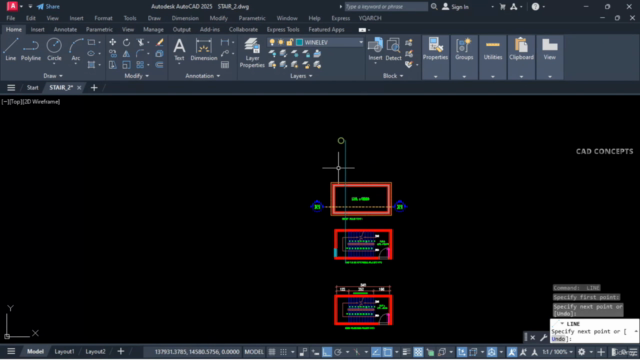Viewport: 640px width, 360px height.
Task: Click the Detect block icon
Action: (x=393, y=49)
